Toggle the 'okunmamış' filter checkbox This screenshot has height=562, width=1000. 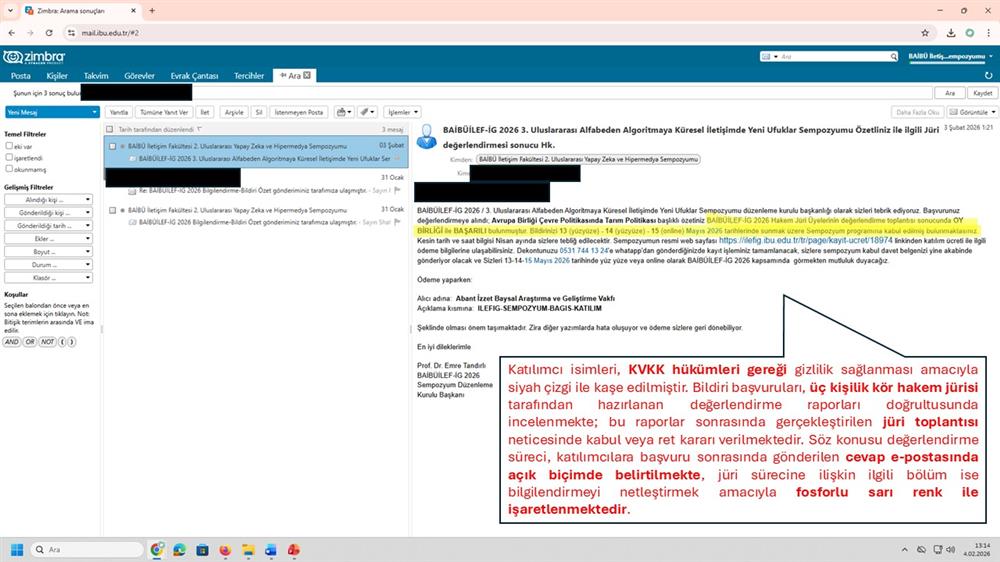pyautogui.click(x=9, y=169)
